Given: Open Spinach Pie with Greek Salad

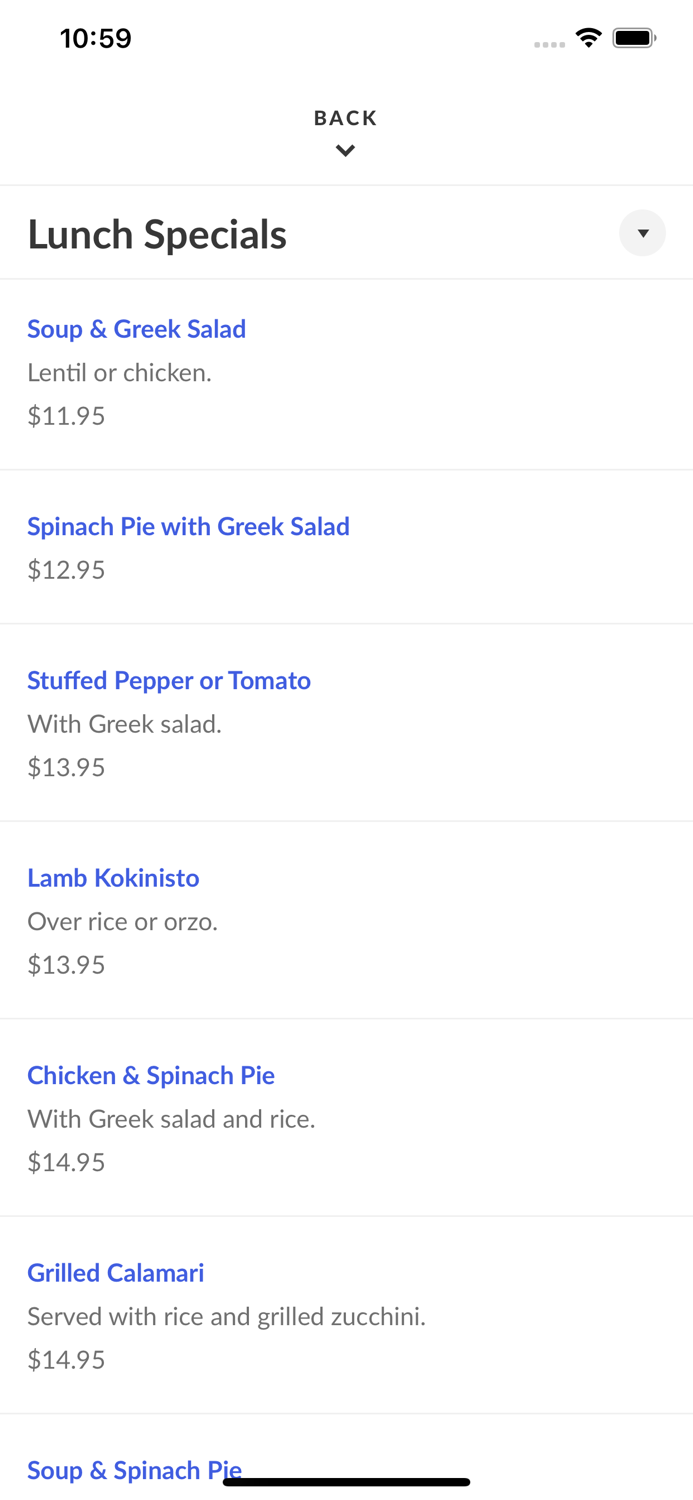Looking at the screenshot, I should [x=188, y=526].
